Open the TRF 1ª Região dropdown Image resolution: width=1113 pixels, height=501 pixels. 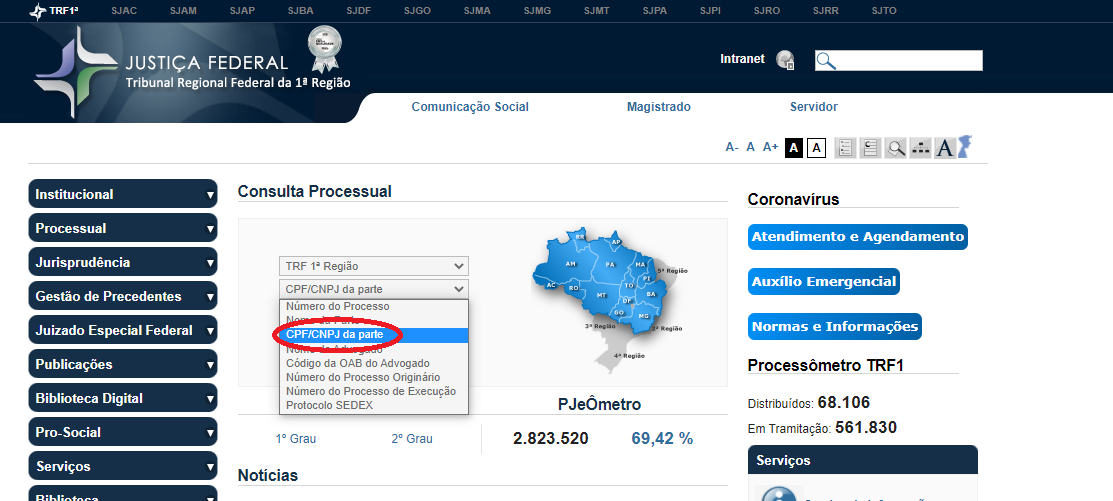tap(373, 266)
